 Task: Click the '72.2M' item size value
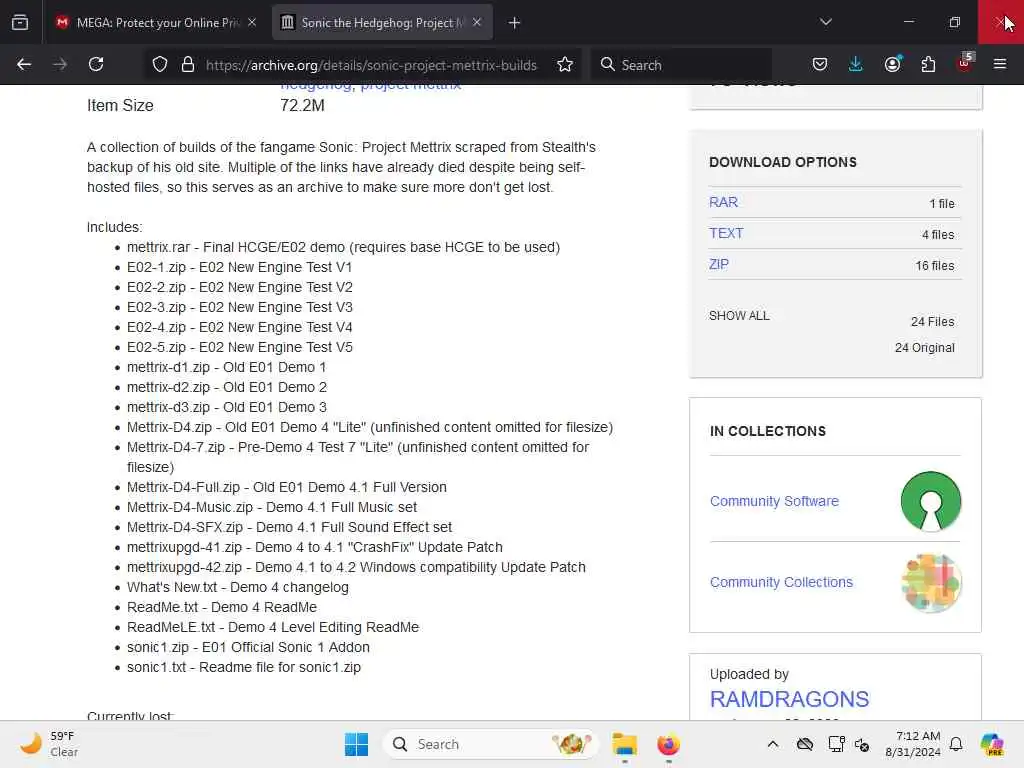click(302, 105)
